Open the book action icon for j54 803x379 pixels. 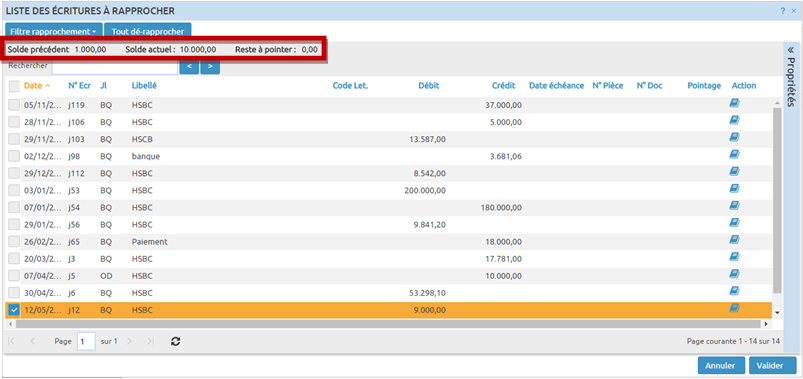click(x=734, y=206)
